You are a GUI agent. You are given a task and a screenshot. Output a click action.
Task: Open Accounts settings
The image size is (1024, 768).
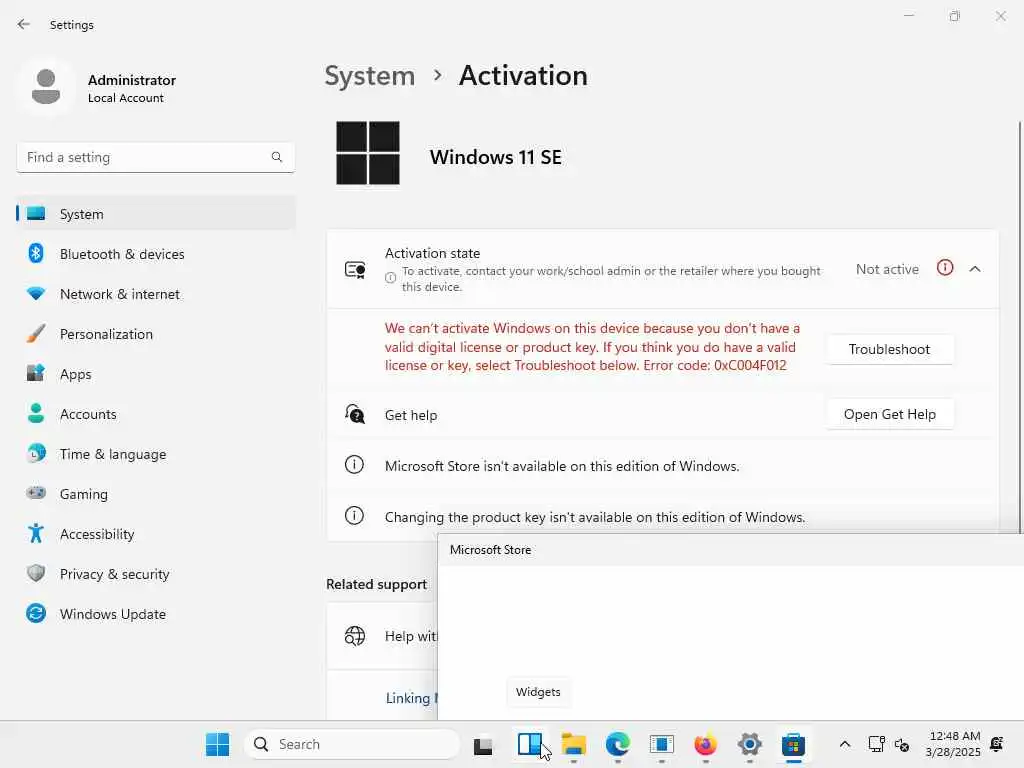coord(155,414)
